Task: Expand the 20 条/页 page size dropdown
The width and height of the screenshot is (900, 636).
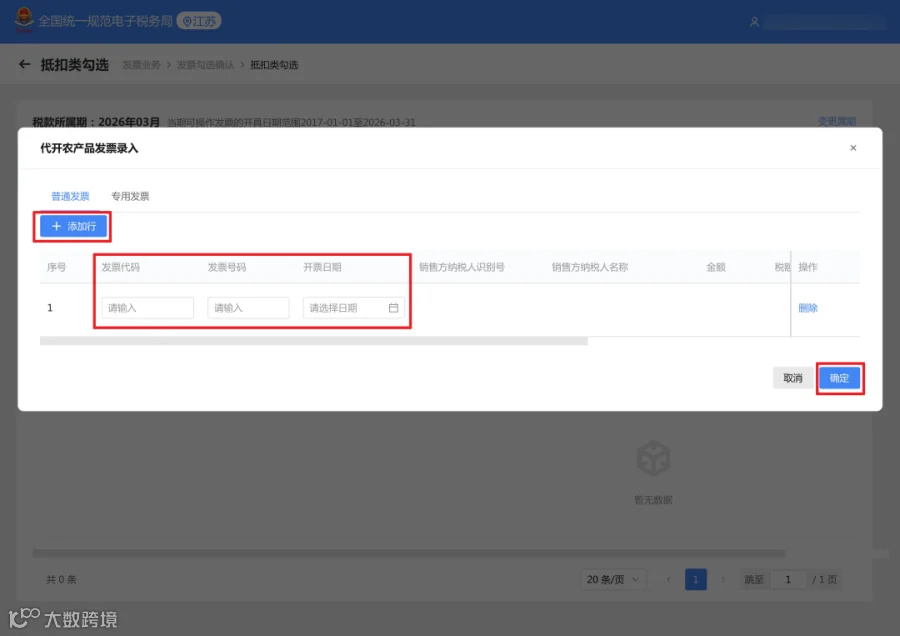Action: pyautogui.click(x=612, y=580)
